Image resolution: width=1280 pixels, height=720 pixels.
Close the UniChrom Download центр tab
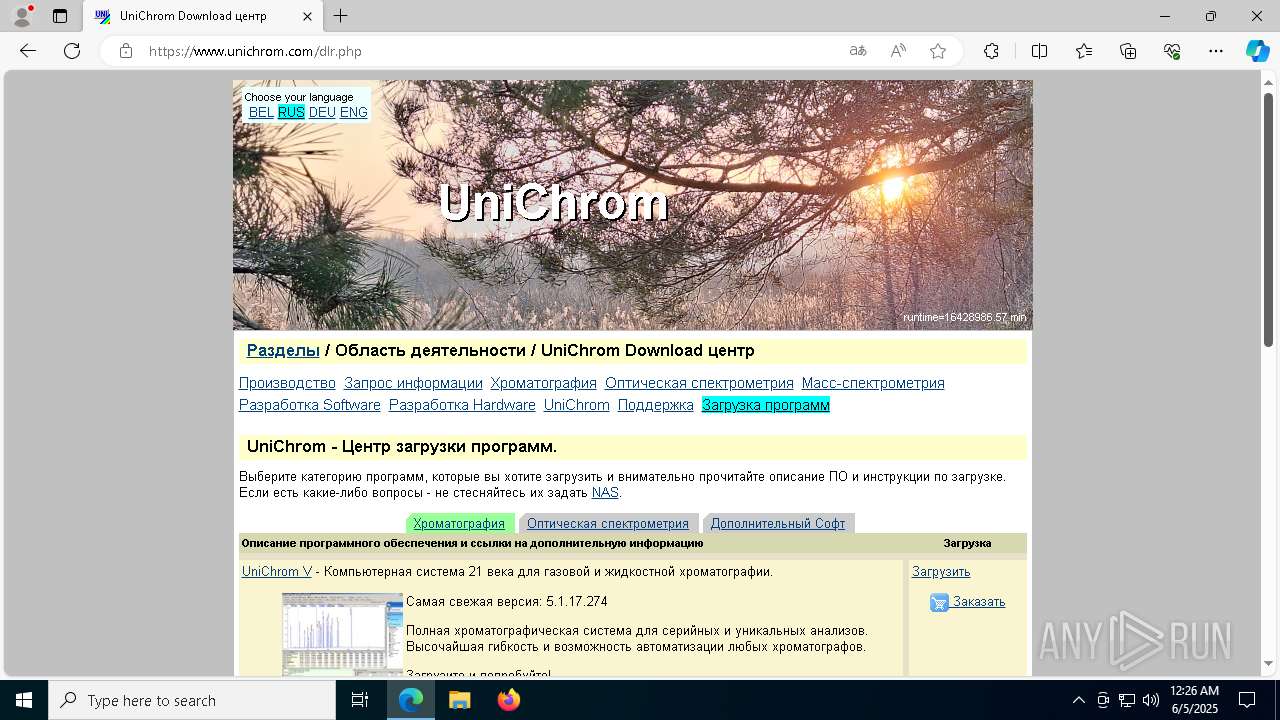(308, 16)
